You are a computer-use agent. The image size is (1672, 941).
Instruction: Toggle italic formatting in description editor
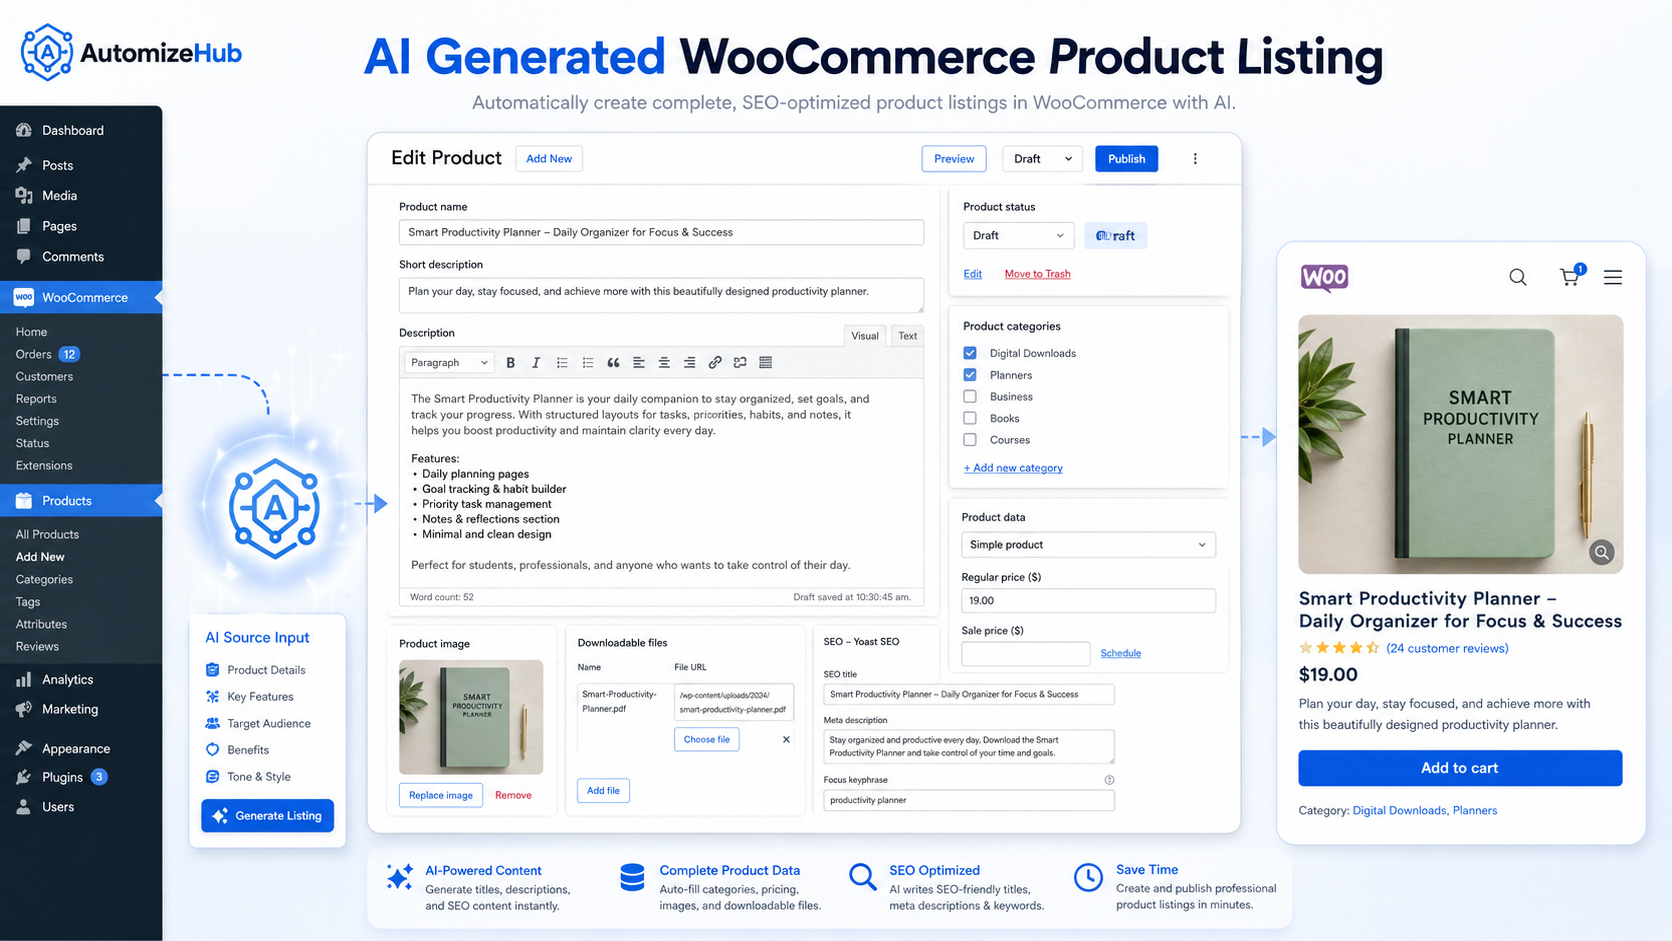536,363
